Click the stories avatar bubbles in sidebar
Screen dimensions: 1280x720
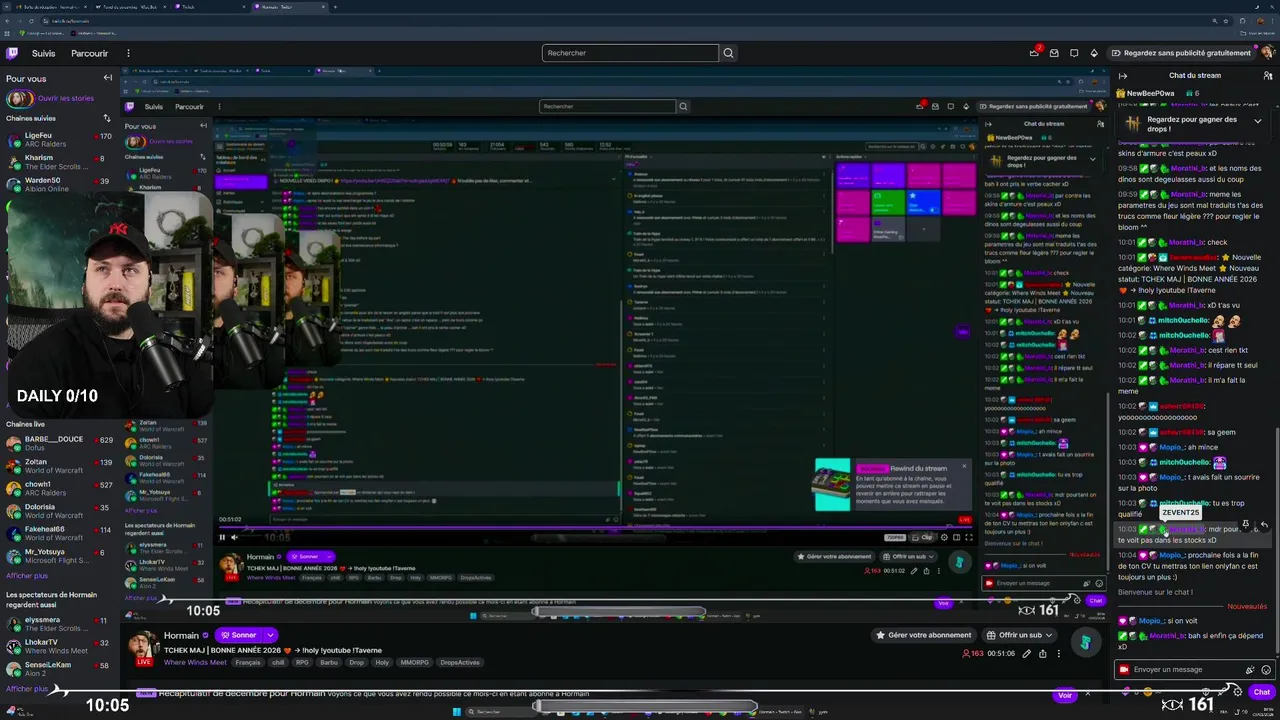(19, 98)
